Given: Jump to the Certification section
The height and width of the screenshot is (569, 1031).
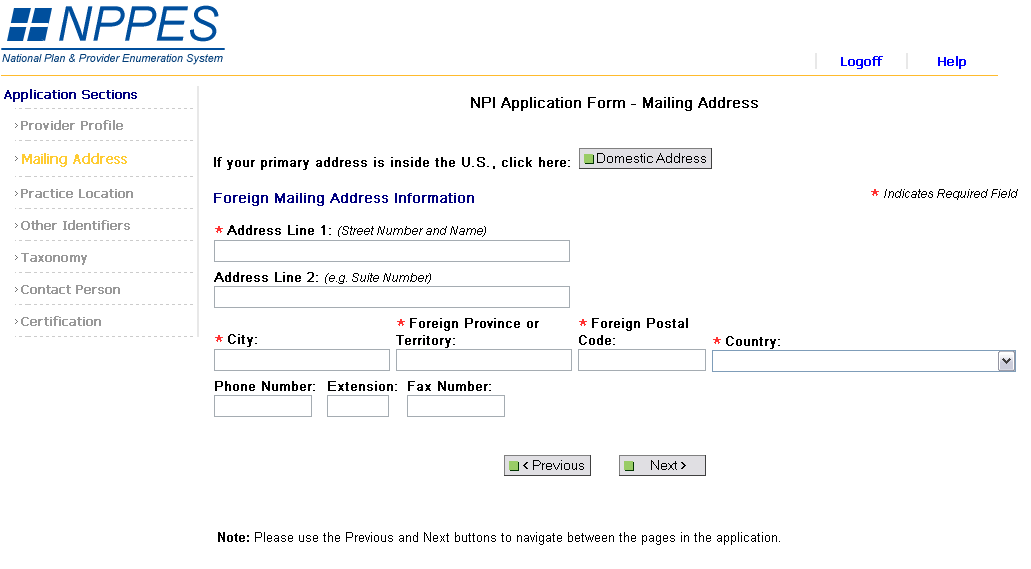Looking at the screenshot, I should point(61,322).
